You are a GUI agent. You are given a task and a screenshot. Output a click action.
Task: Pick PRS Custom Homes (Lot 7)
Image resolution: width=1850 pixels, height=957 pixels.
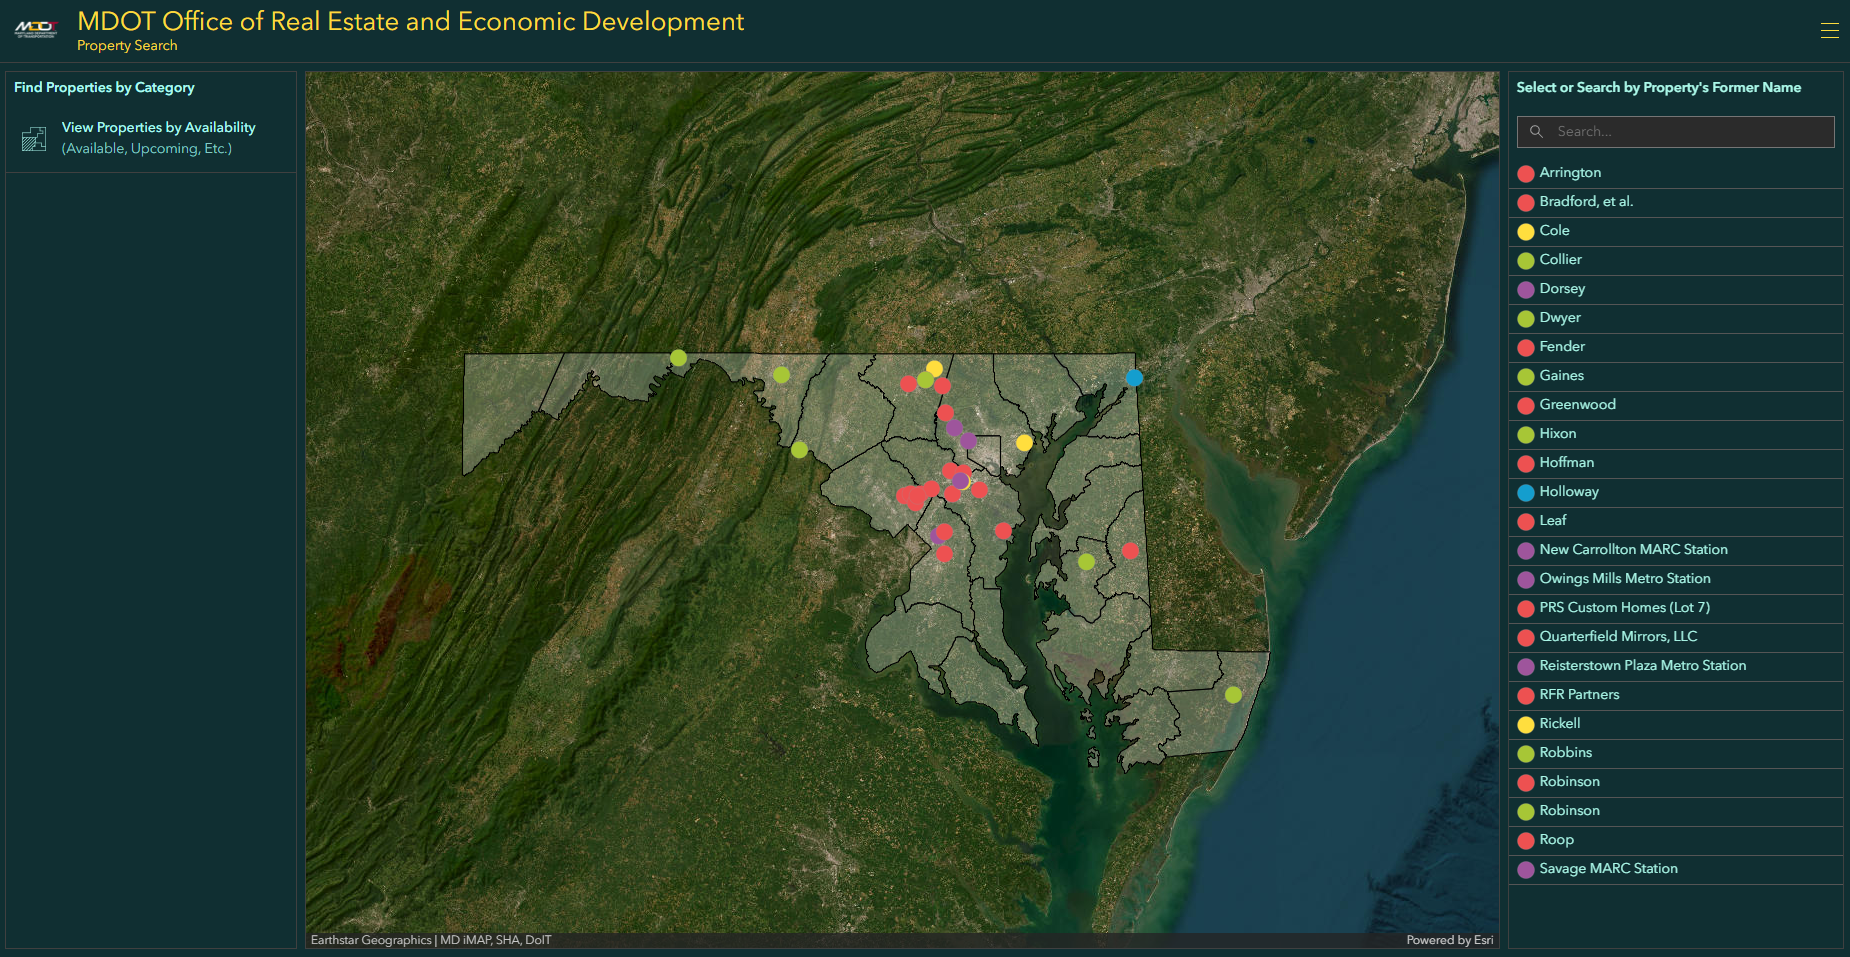tap(1624, 608)
